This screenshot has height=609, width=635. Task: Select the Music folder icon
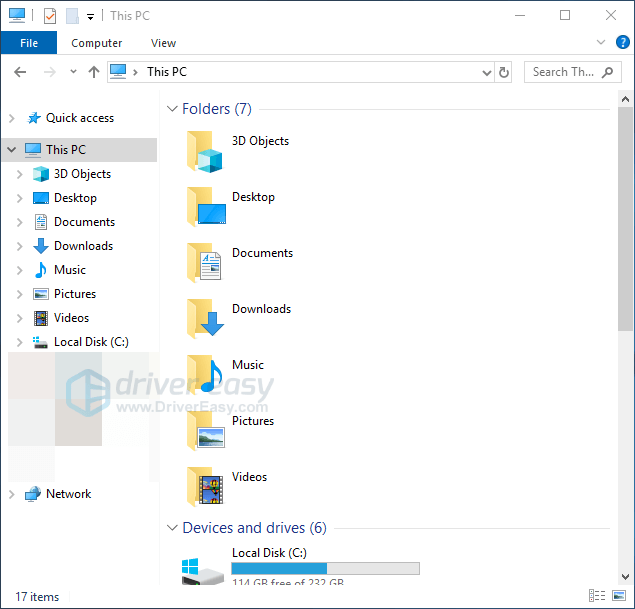[x=205, y=375]
